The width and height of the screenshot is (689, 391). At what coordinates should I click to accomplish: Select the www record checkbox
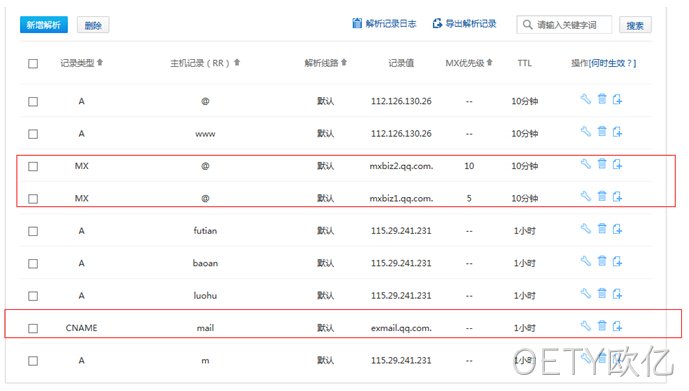click(x=33, y=134)
